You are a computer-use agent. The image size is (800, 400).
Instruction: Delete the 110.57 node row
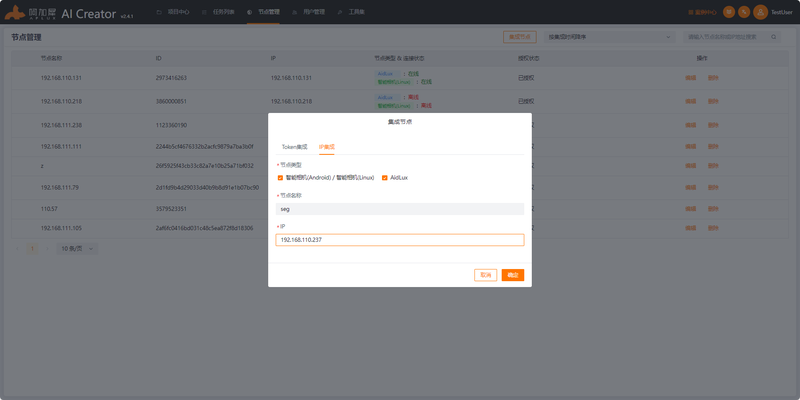713,209
